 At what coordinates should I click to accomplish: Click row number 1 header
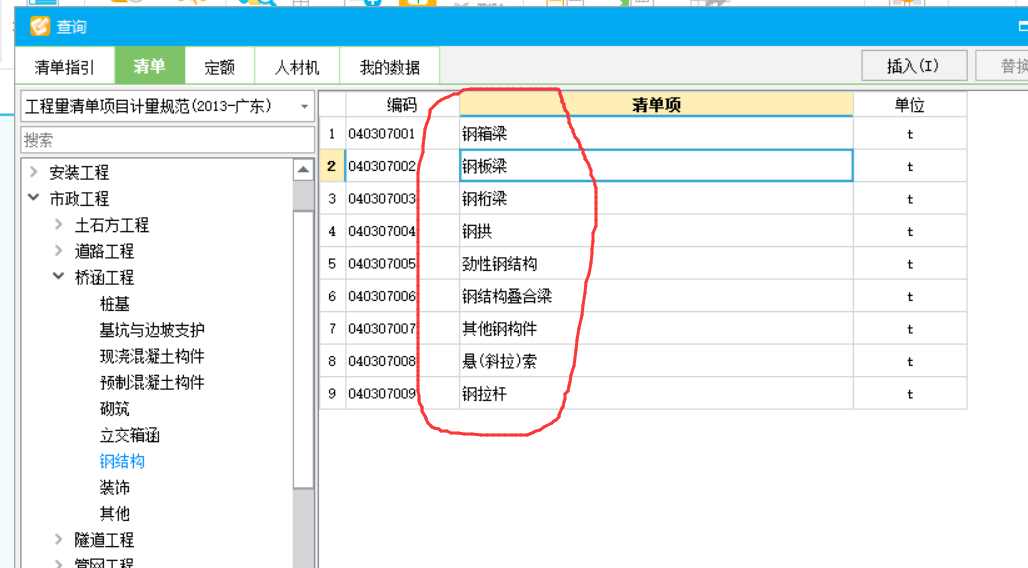[332, 134]
